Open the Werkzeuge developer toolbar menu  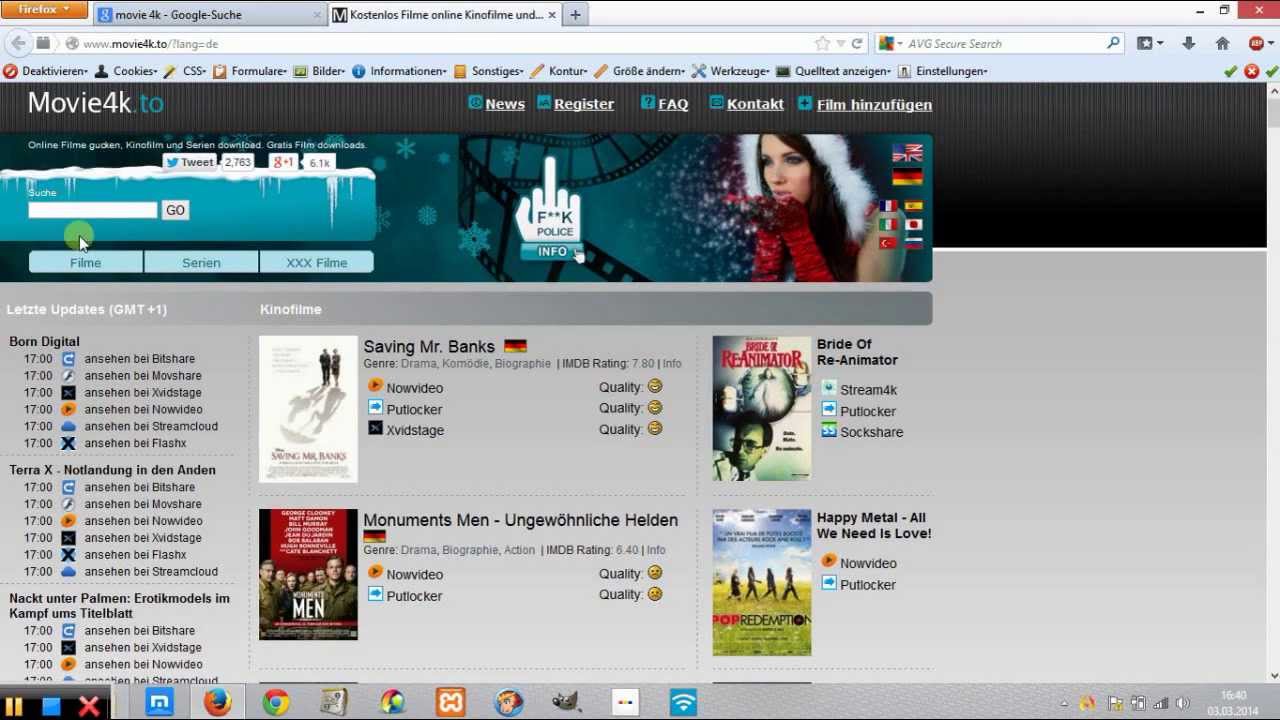click(x=732, y=71)
